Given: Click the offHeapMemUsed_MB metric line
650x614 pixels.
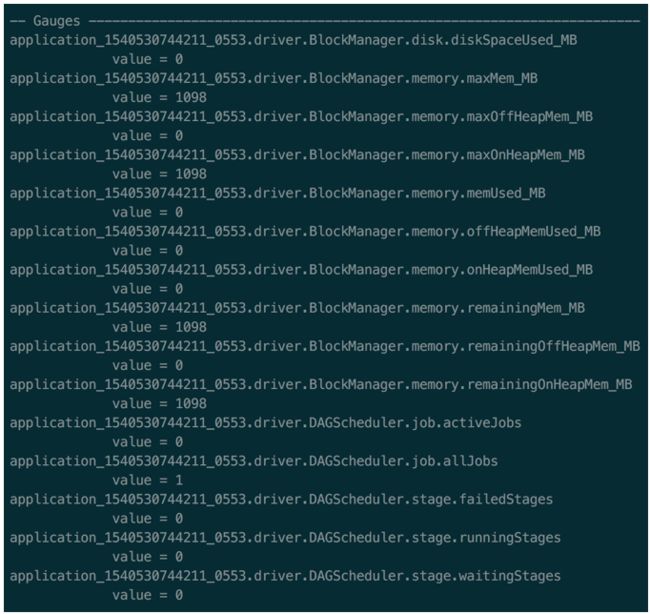Looking at the screenshot, I should click(305, 231).
